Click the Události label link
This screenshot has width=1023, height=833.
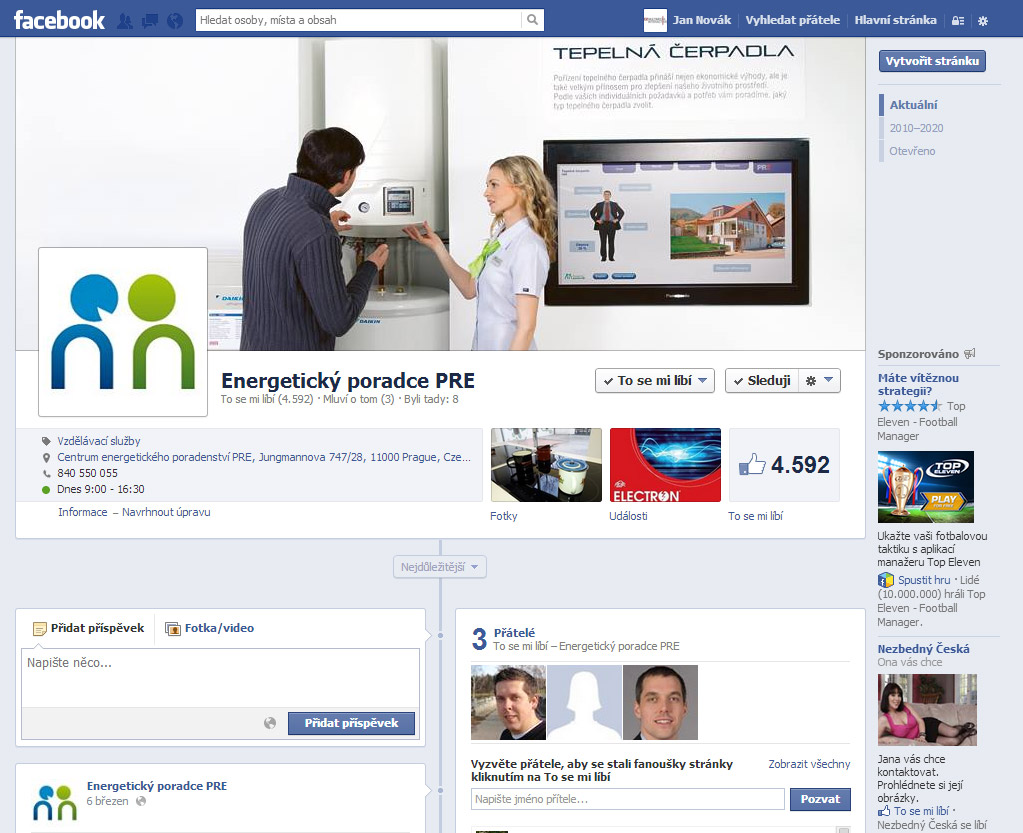point(628,516)
